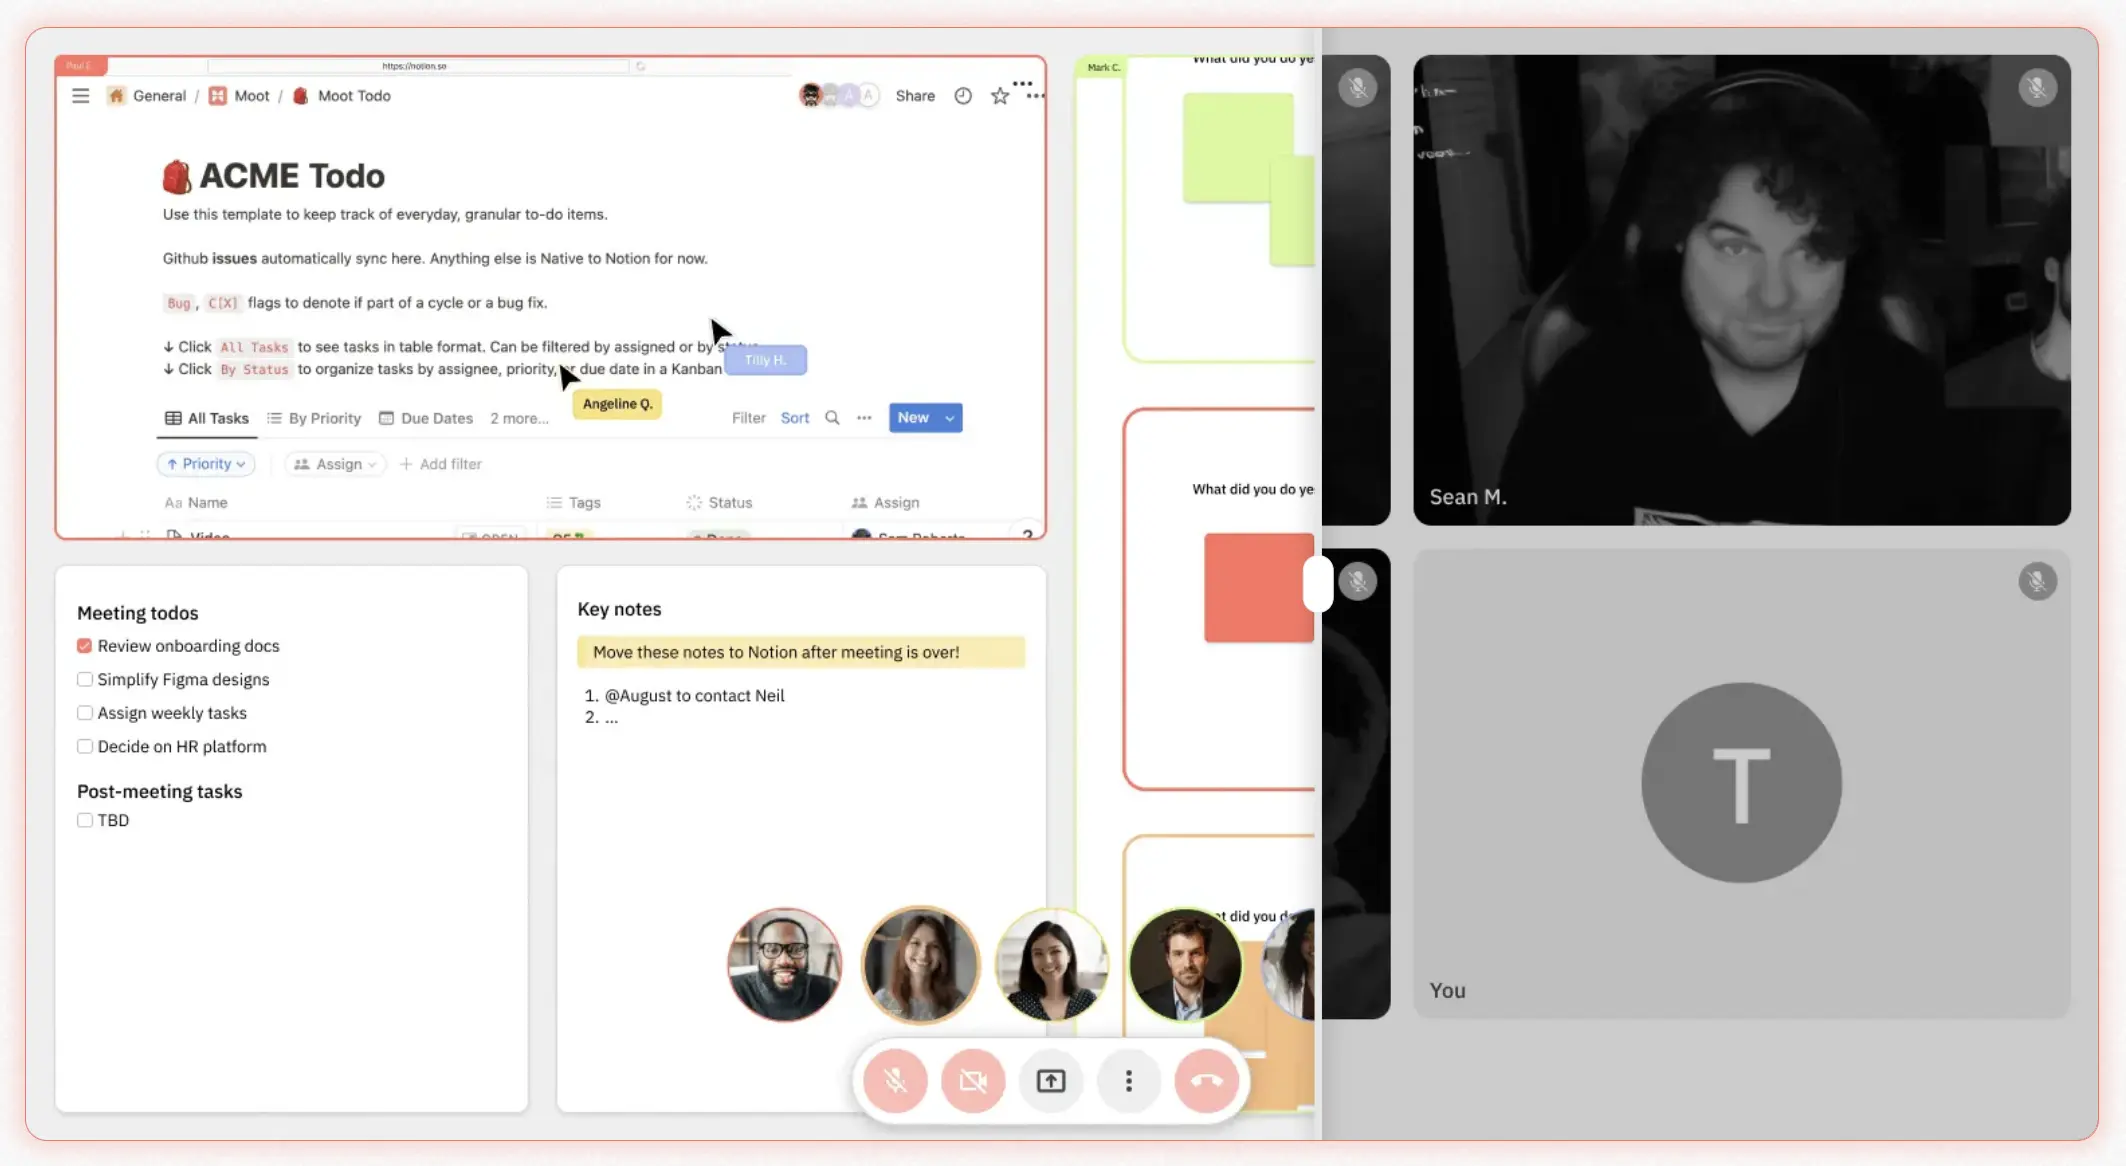This screenshot has width=2126, height=1166.
Task: Click the search icon in task list
Action: (x=833, y=416)
